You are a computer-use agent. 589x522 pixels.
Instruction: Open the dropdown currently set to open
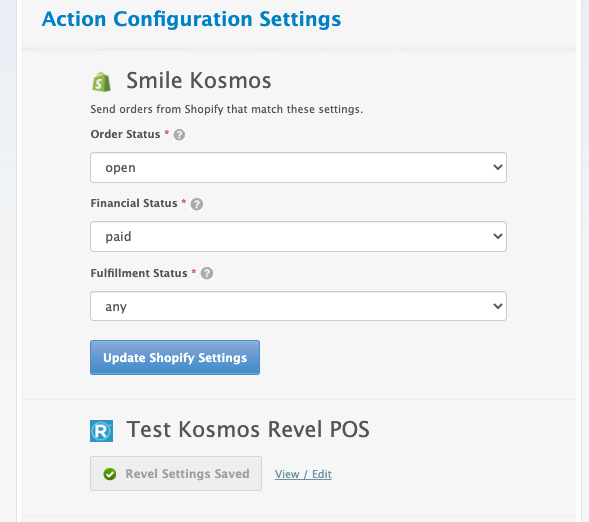pos(298,167)
